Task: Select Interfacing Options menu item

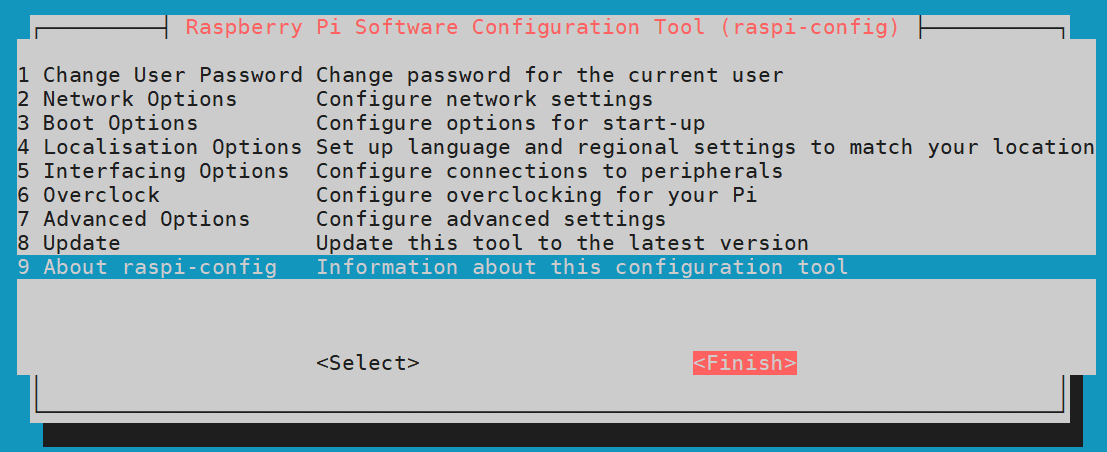Action: click(153, 171)
